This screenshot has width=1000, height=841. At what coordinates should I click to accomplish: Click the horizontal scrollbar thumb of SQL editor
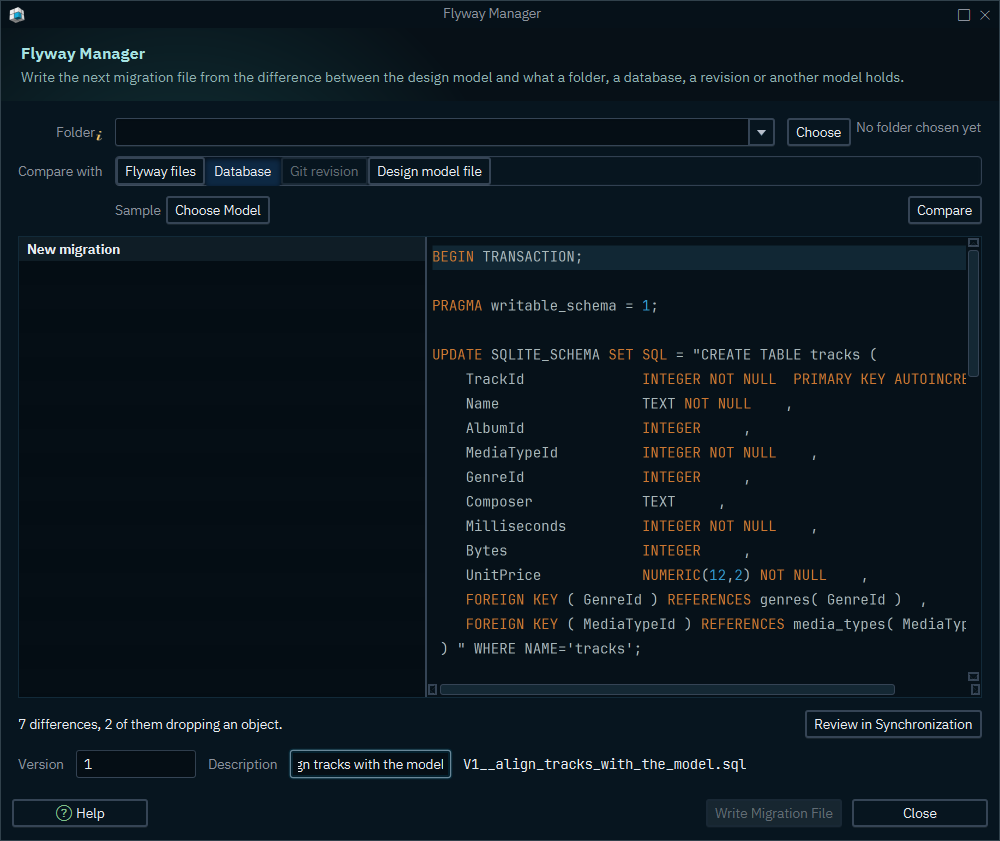point(667,689)
